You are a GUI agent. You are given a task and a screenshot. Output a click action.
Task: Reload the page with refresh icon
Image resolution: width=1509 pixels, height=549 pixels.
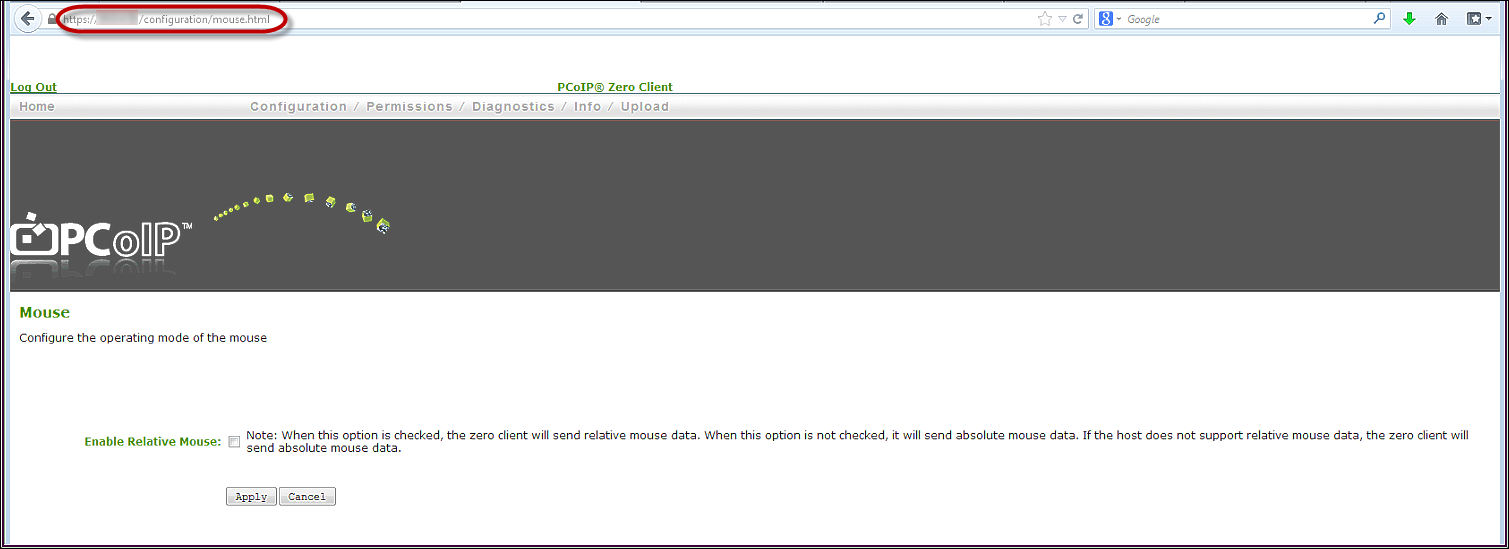click(x=1078, y=19)
